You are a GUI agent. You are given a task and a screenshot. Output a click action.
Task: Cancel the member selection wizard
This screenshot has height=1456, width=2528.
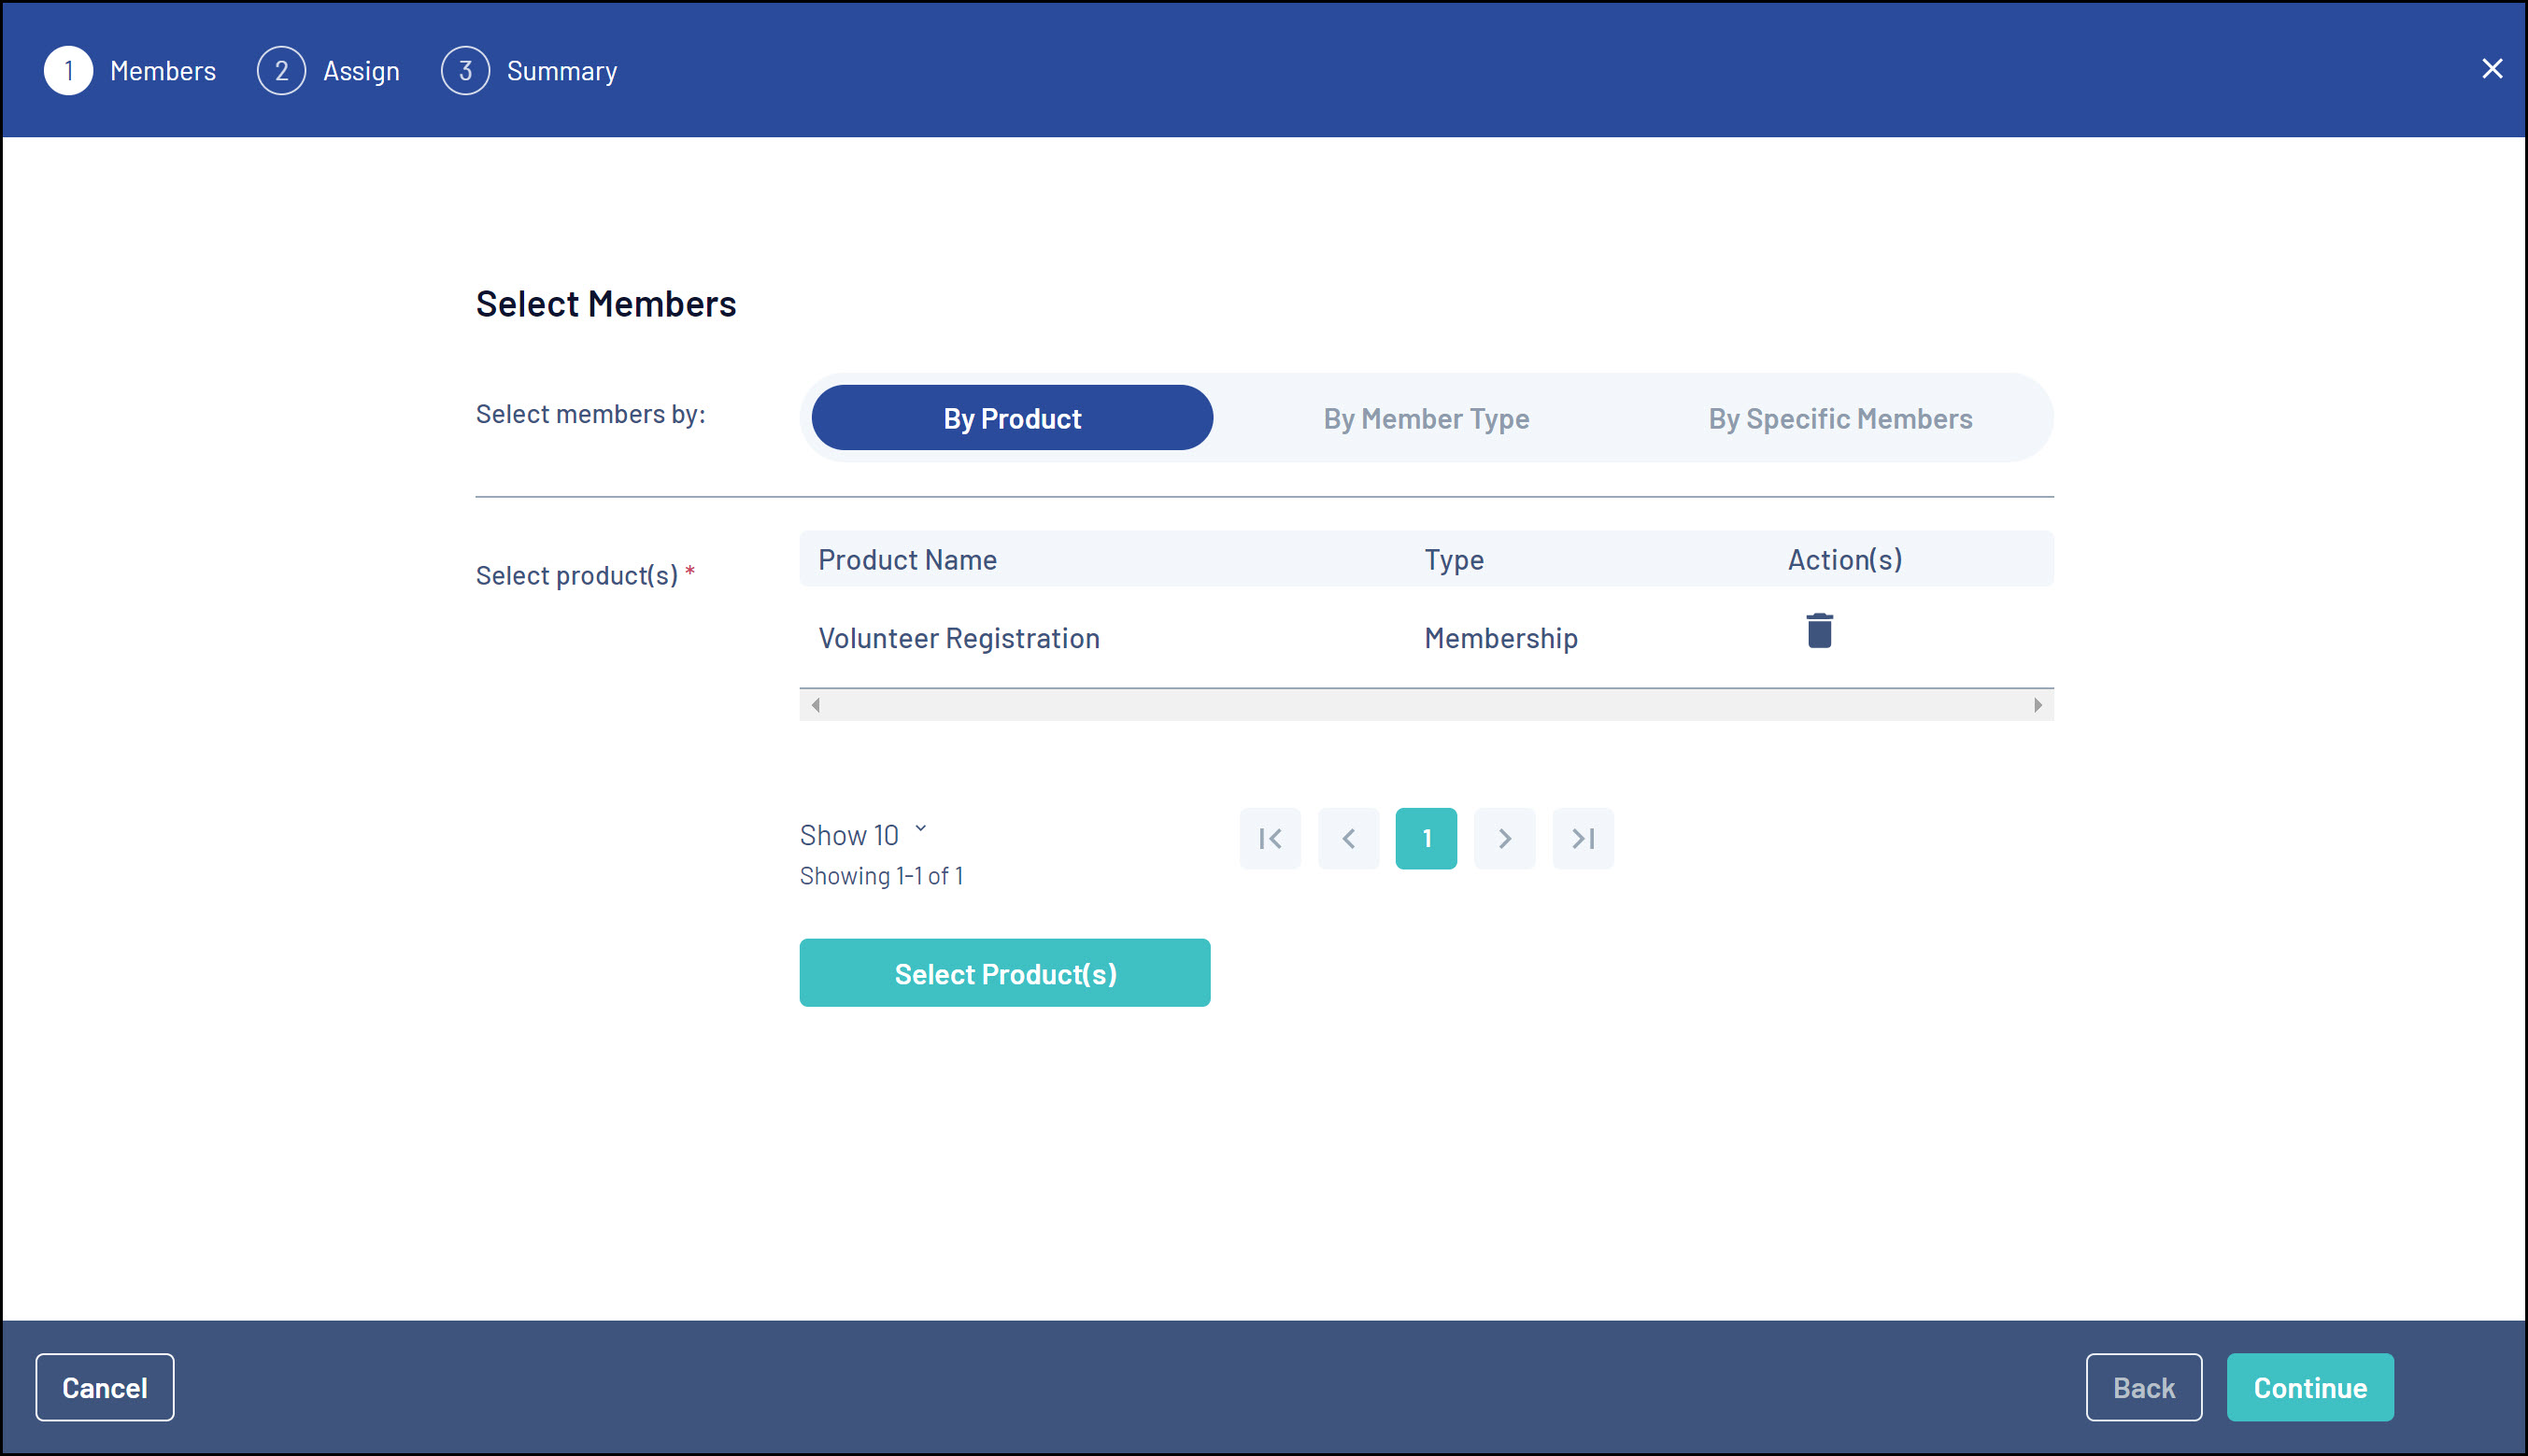click(105, 1387)
